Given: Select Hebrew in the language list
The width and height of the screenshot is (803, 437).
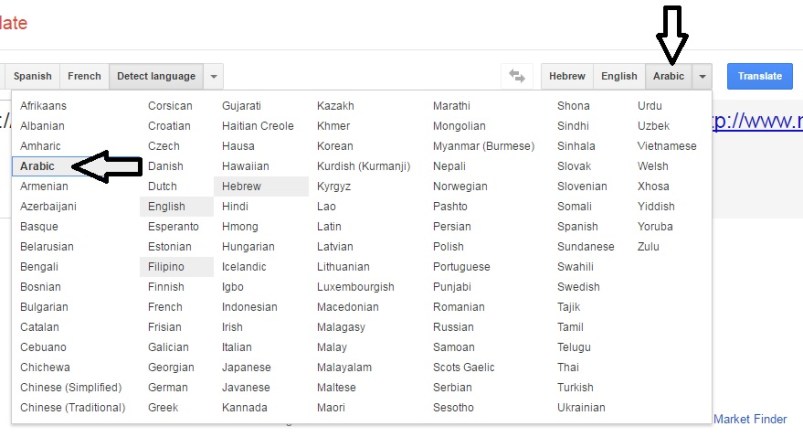Looking at the screenshot, I should (x=242, y=186).
